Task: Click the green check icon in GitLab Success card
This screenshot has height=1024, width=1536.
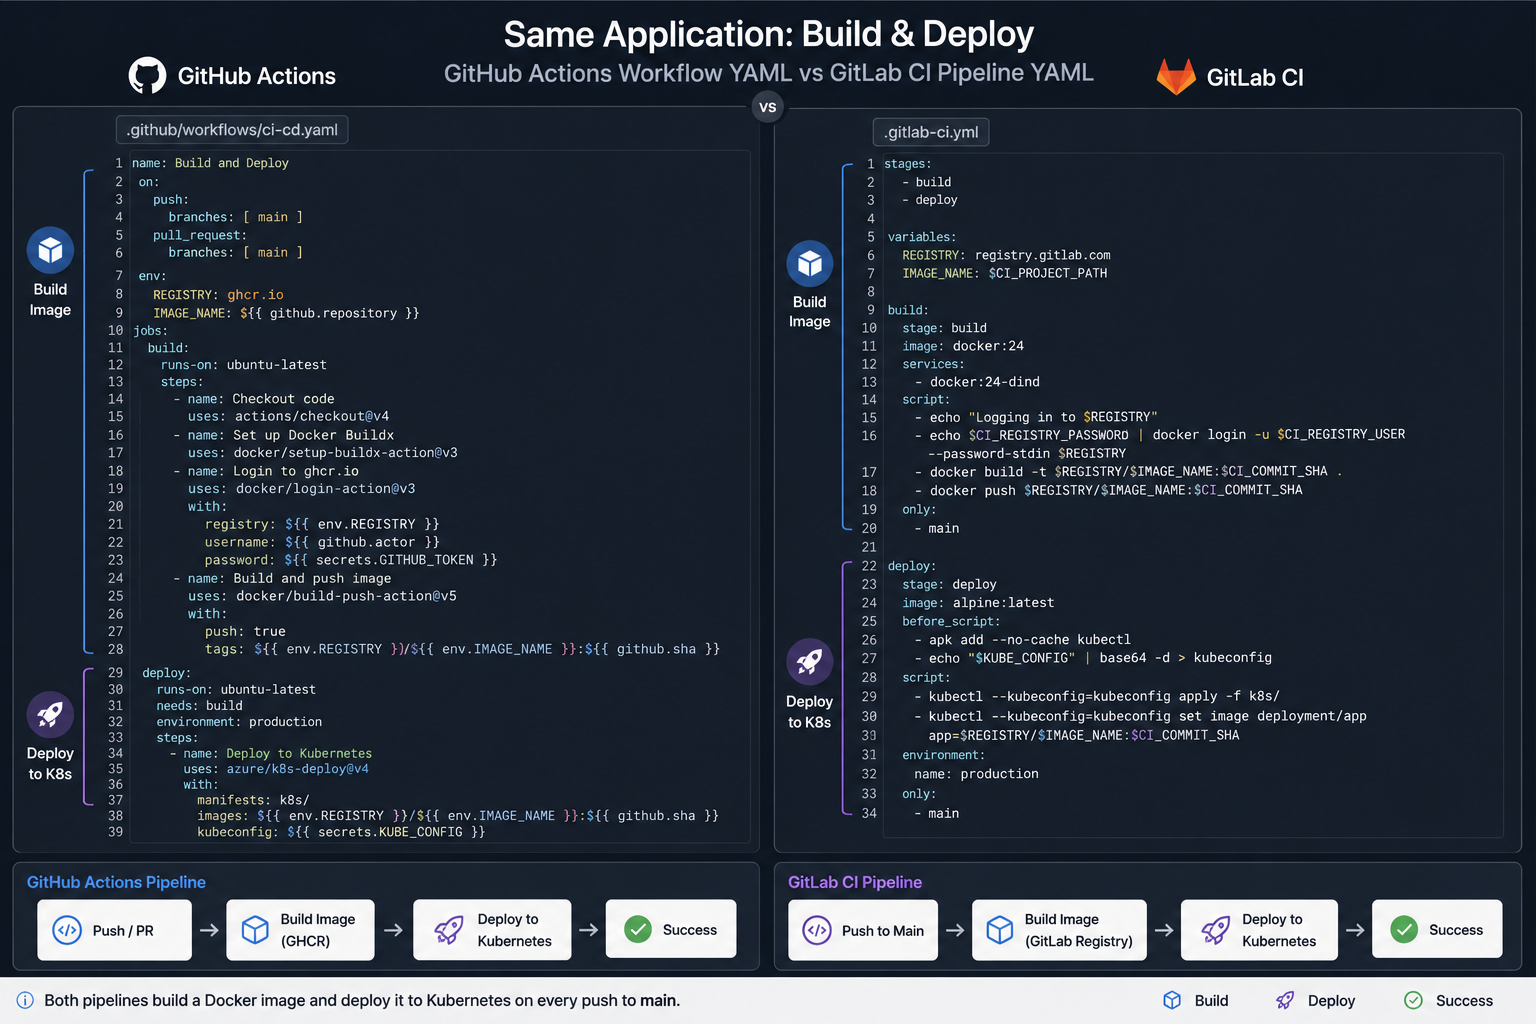Action: pos(1405,929)
